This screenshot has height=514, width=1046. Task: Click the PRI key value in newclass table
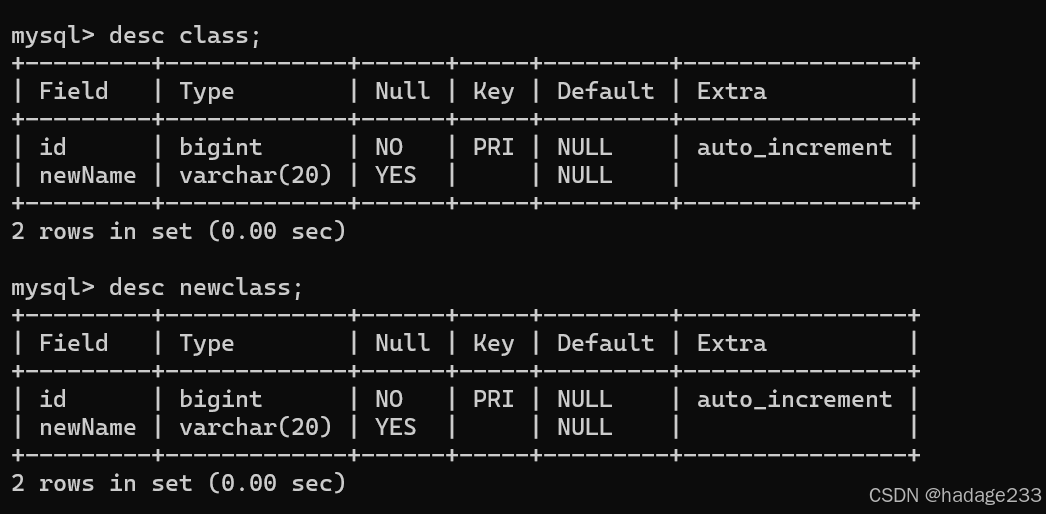pos(494,399)
